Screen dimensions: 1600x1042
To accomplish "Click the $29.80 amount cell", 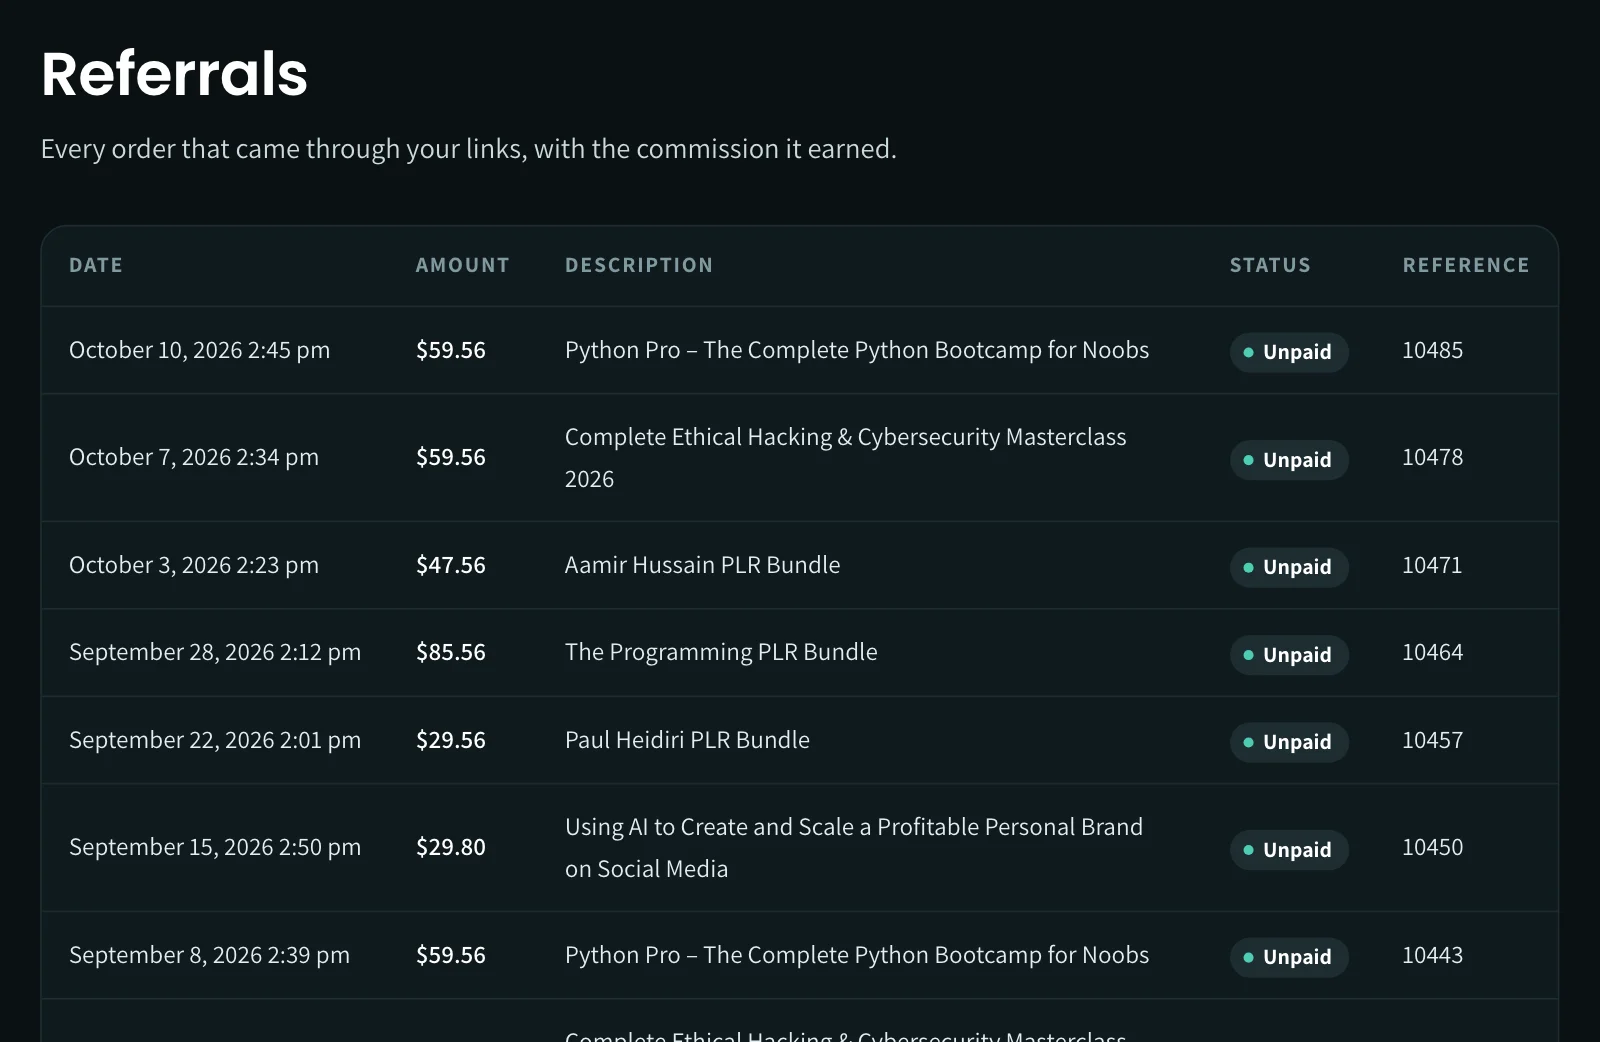I will pos(451,847).
